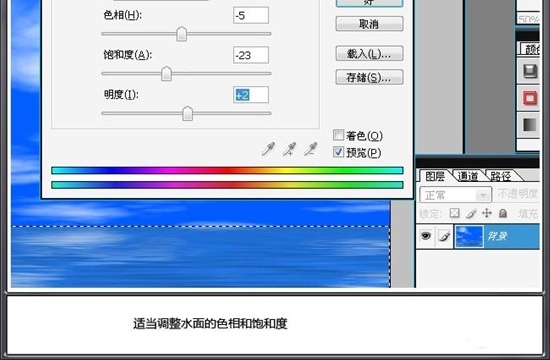Click the black-white gradient style icon
Viewport: 550px width, 360px height.
pos(530,125)
